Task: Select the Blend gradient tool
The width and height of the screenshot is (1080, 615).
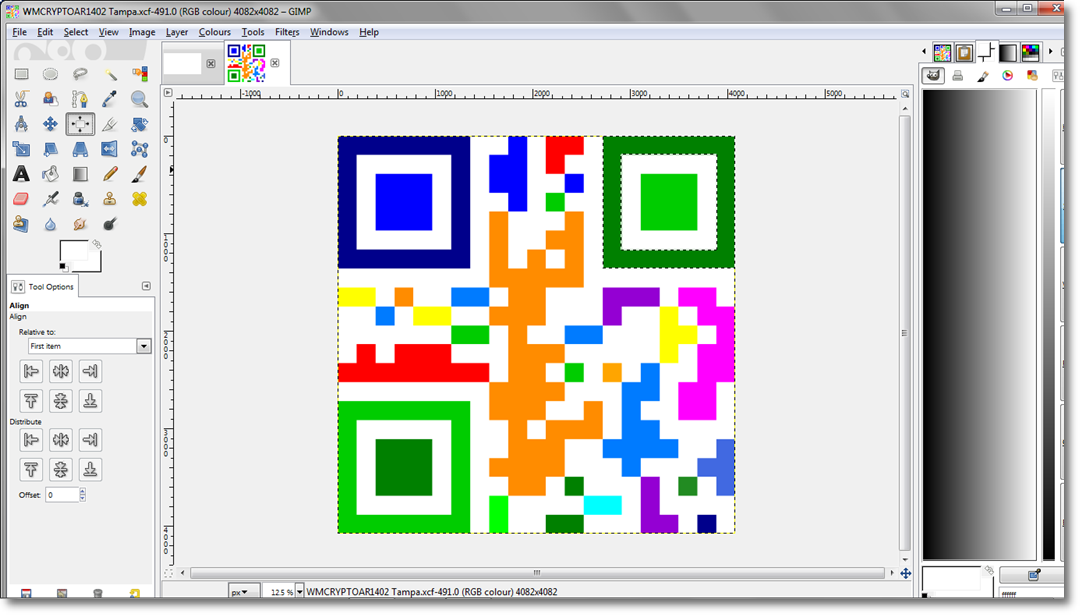Action: click(80, 174)
